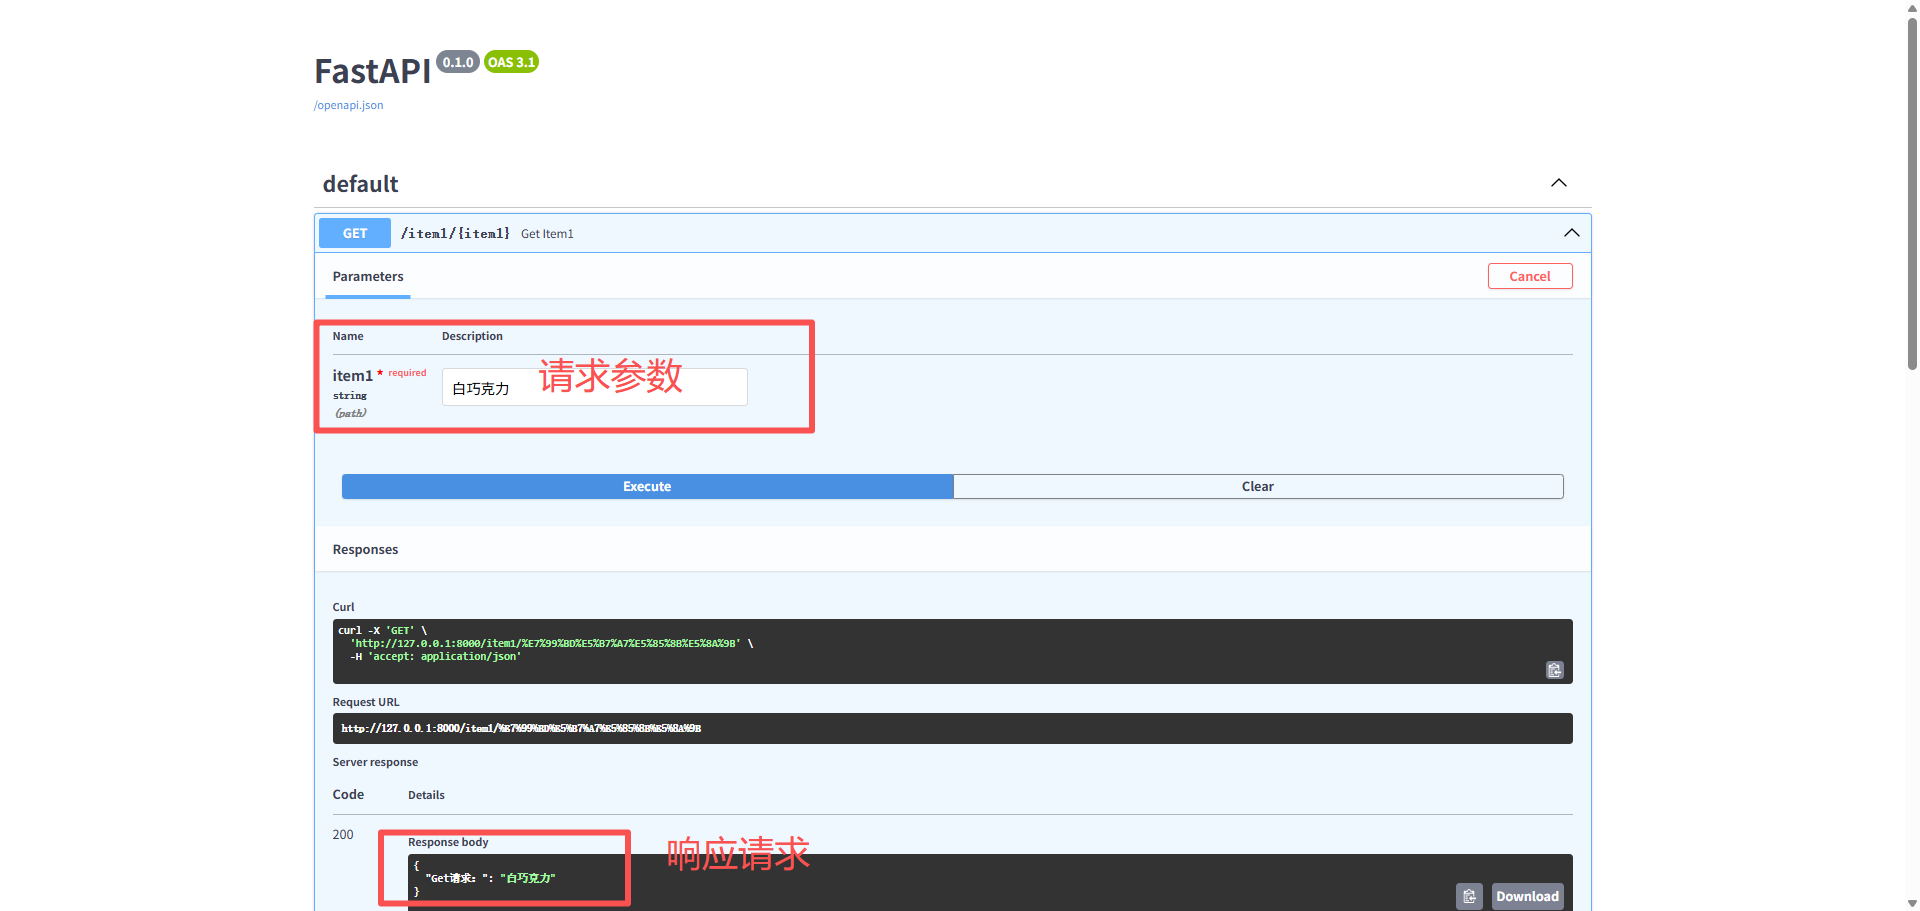Click Cancel to exit try-it-out mode
The width and height of the screenshot is (1920, 911).
coord(1530,276)
